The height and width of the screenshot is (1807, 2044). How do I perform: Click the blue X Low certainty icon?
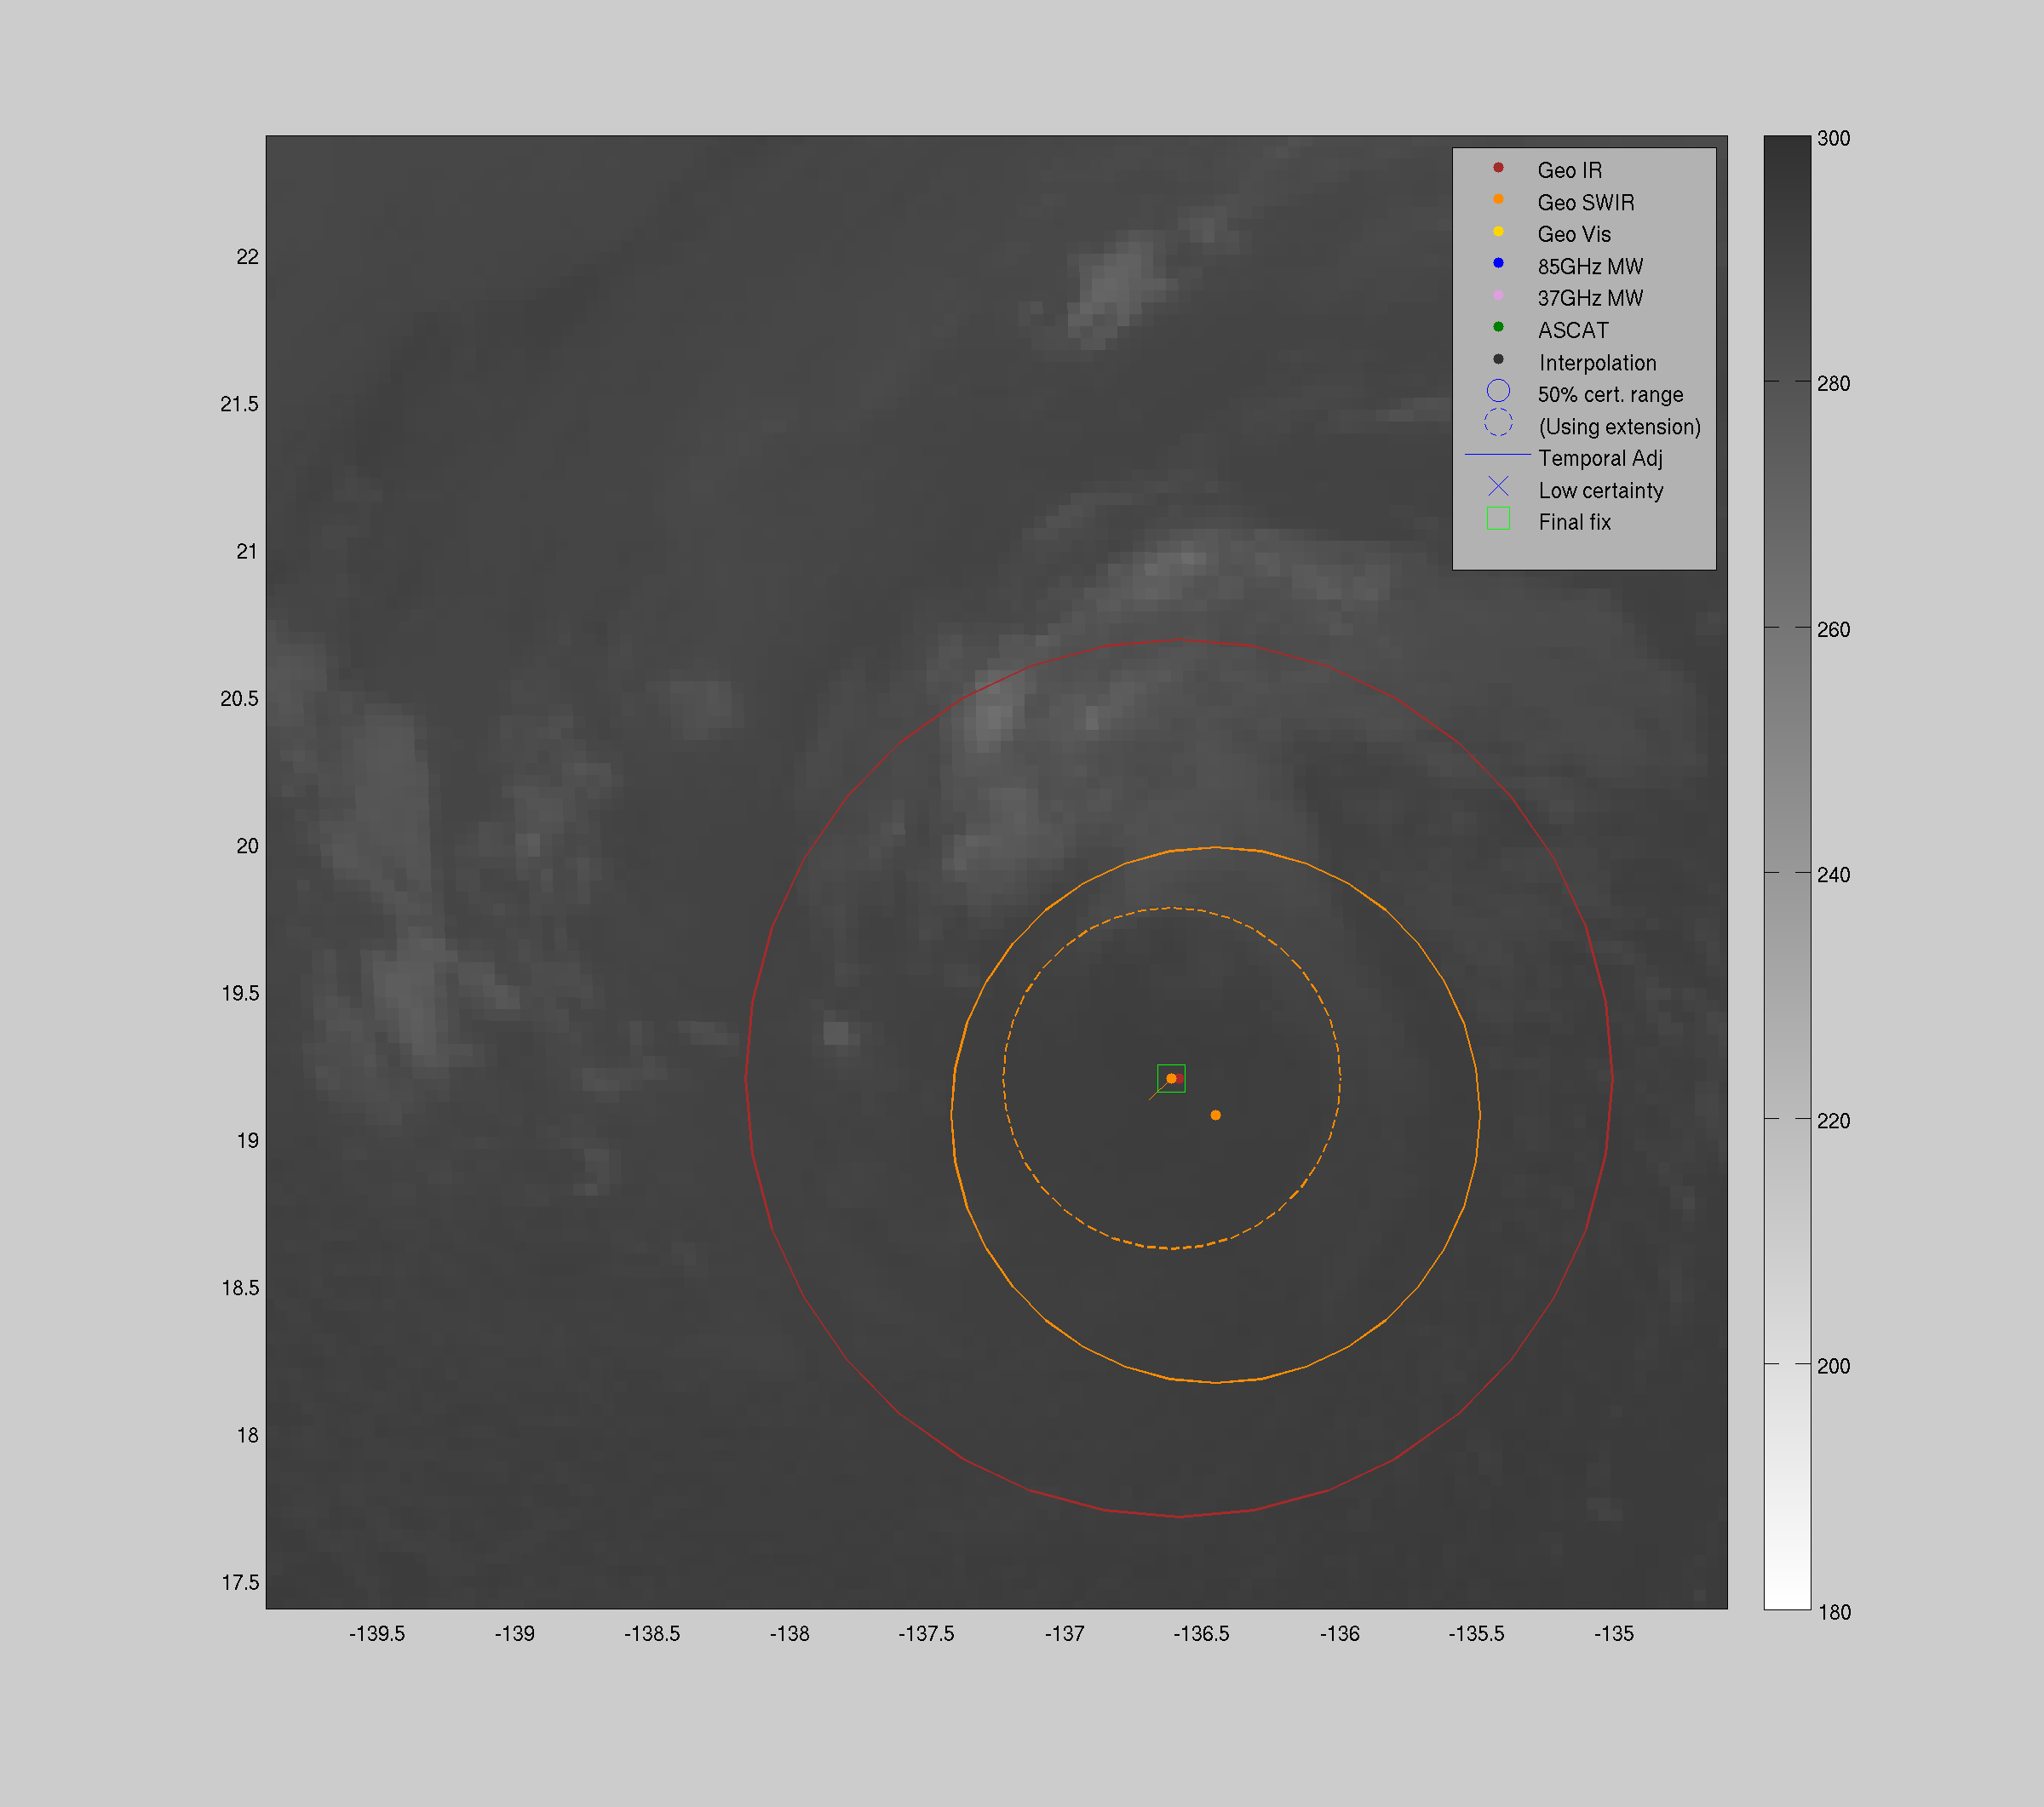point(1498,487)
